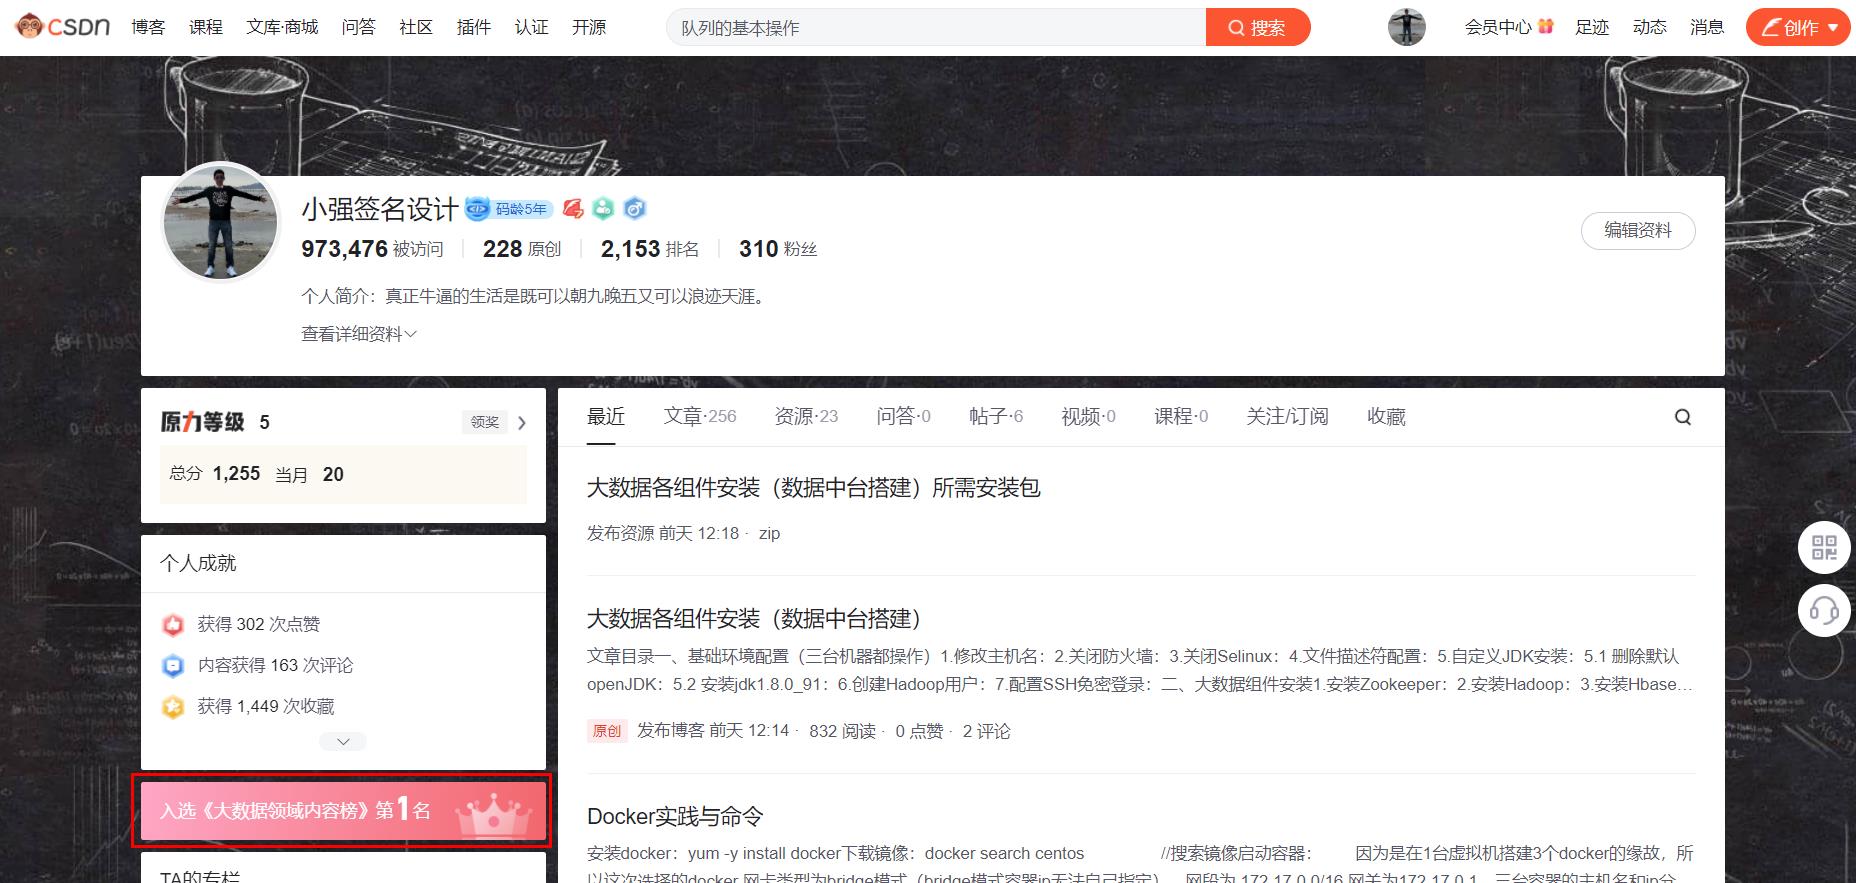Click the 原创 tag on the blog post
Image resolution: width=1856 pixels, height=883 pixels.
tap(607, 731)
